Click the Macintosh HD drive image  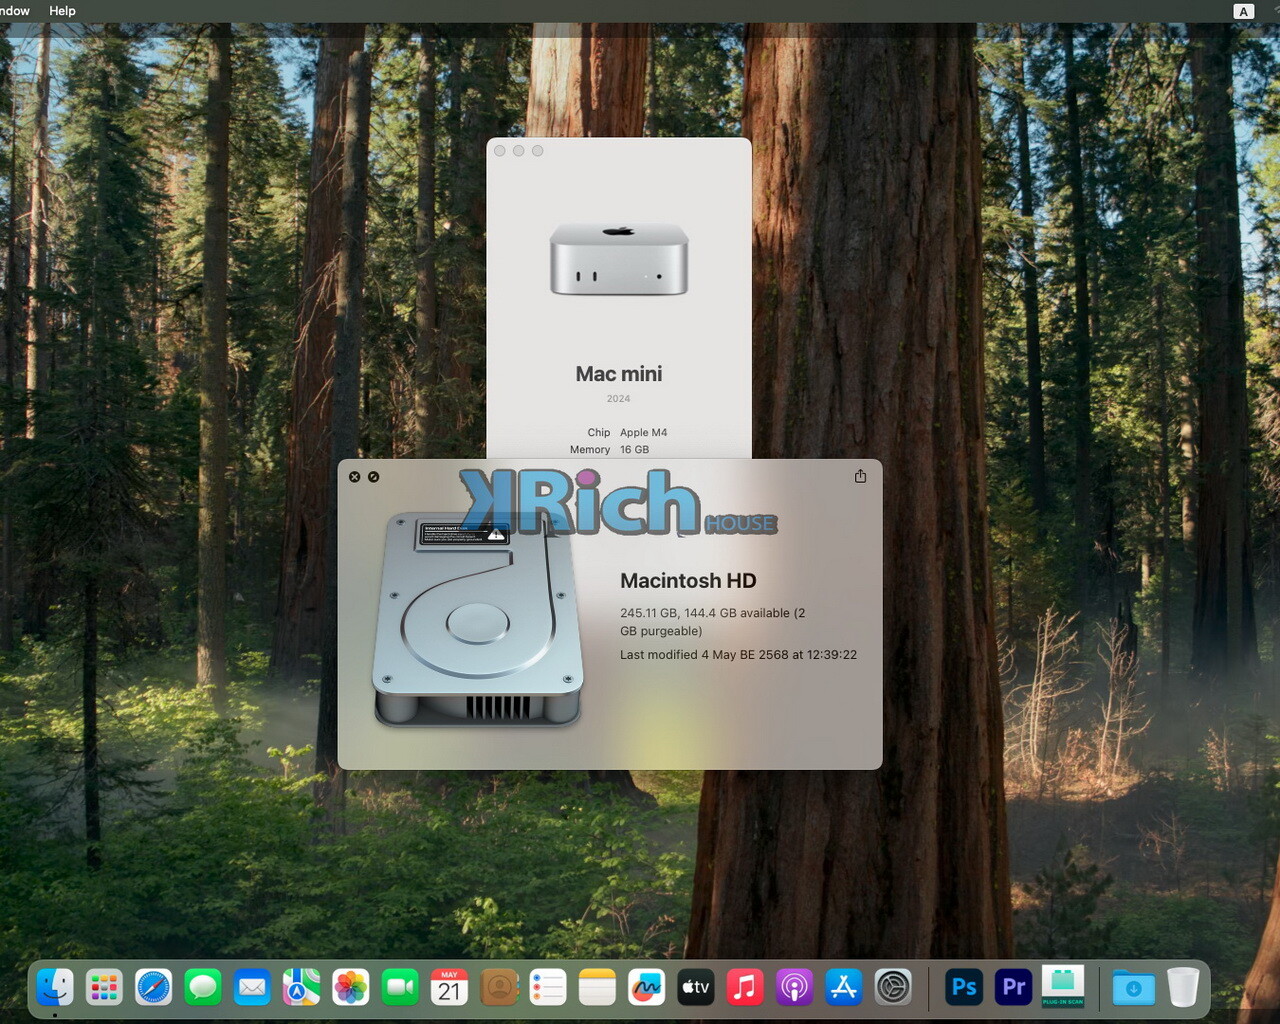coord(478,619)
